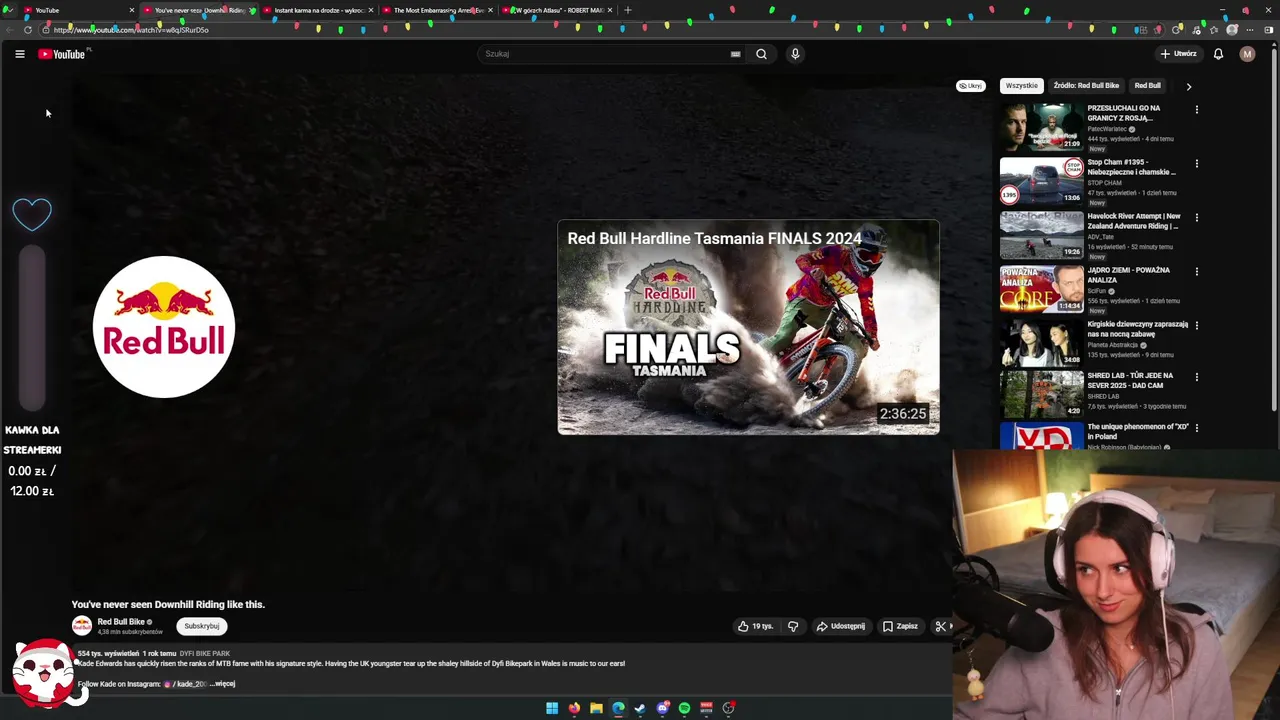Open options menu for SHRED LAB video
The height and width of the screenshot is (720, 1280).
(x=1196, y=377)
